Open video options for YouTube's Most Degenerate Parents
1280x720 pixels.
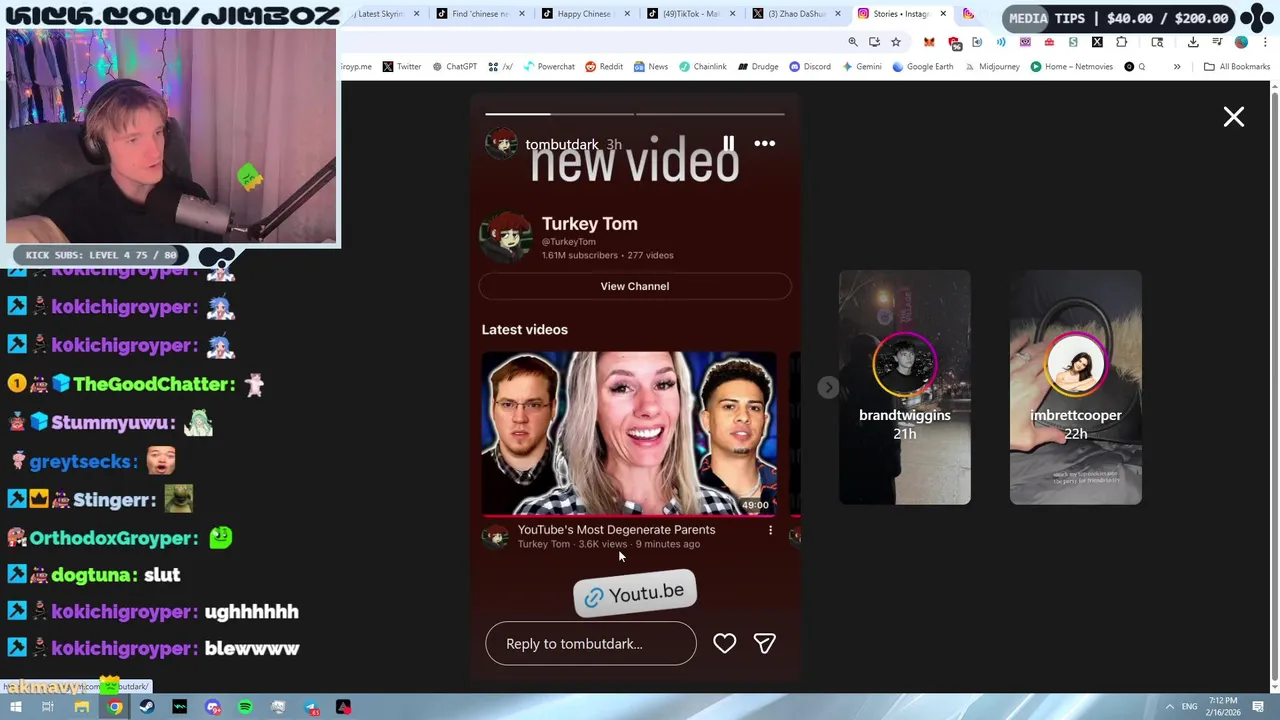click(770, 530)
